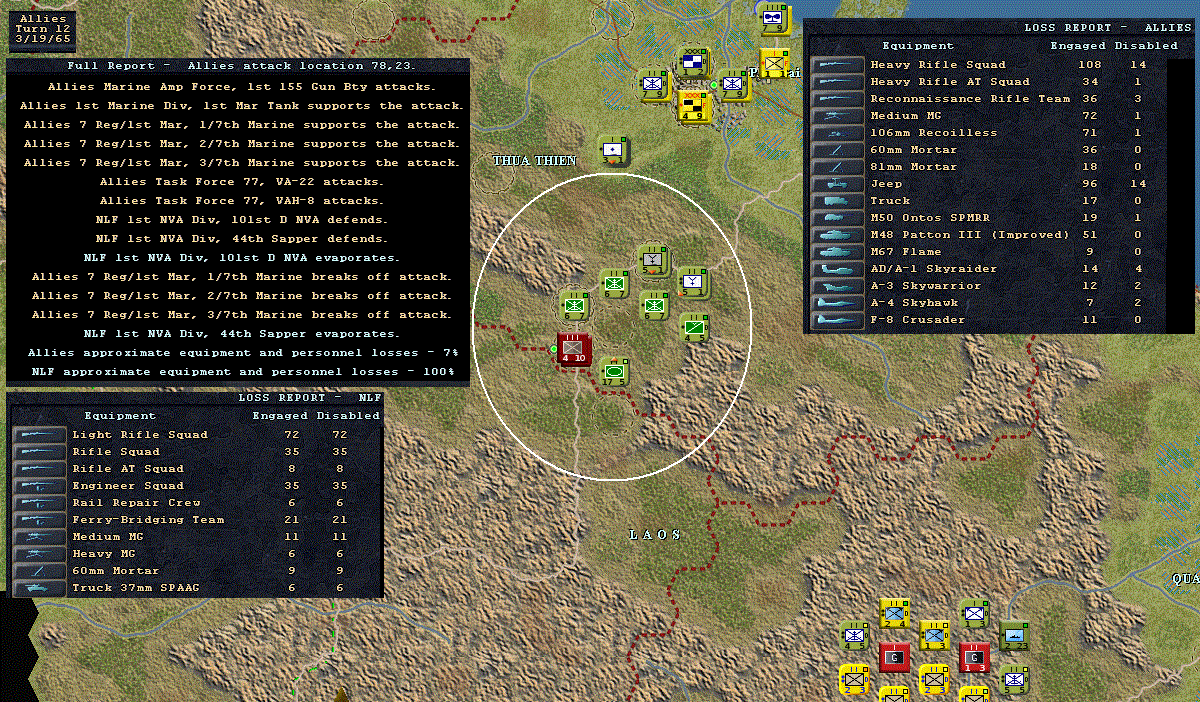The width and height of the screenshot is (1200, 702).
Task: Click the A-4 Skyhawk aircraft icon
Action: click(x=836, y=303)
